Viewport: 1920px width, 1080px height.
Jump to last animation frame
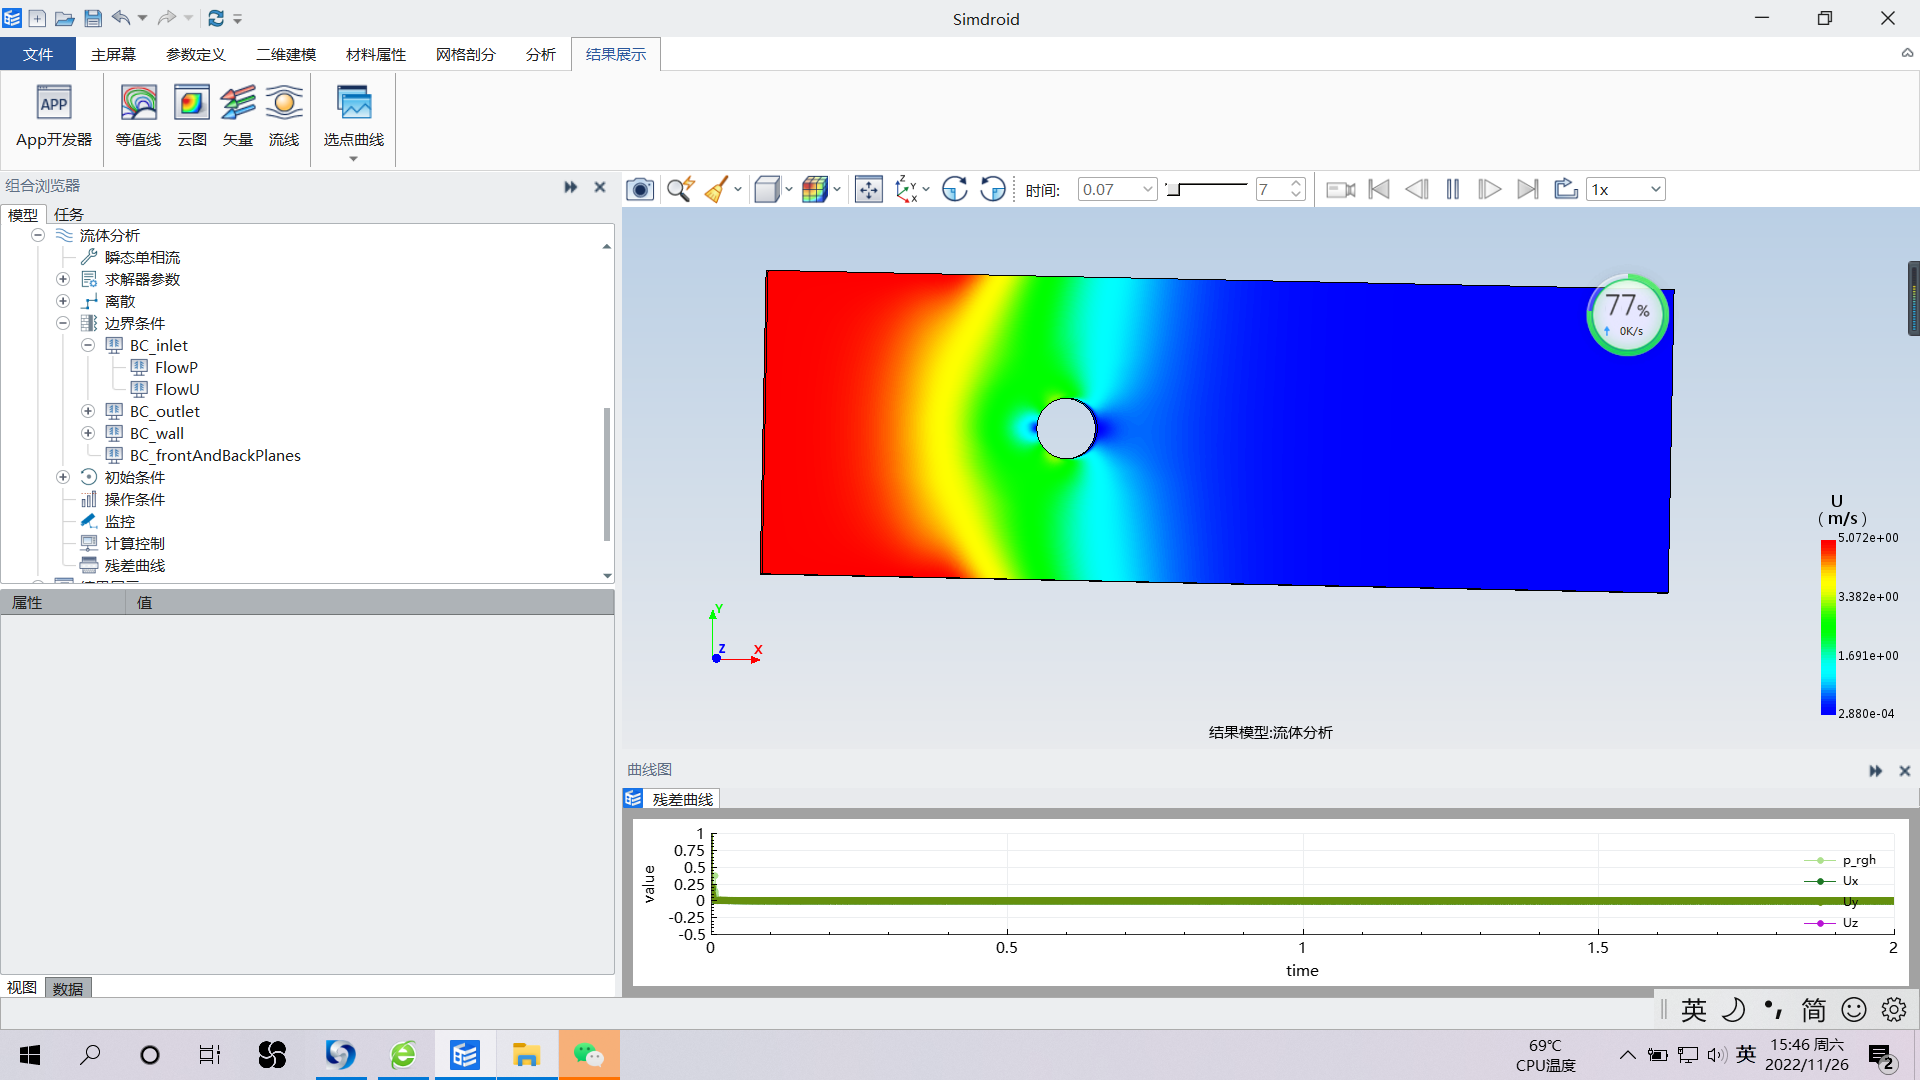coord(1527,189)
